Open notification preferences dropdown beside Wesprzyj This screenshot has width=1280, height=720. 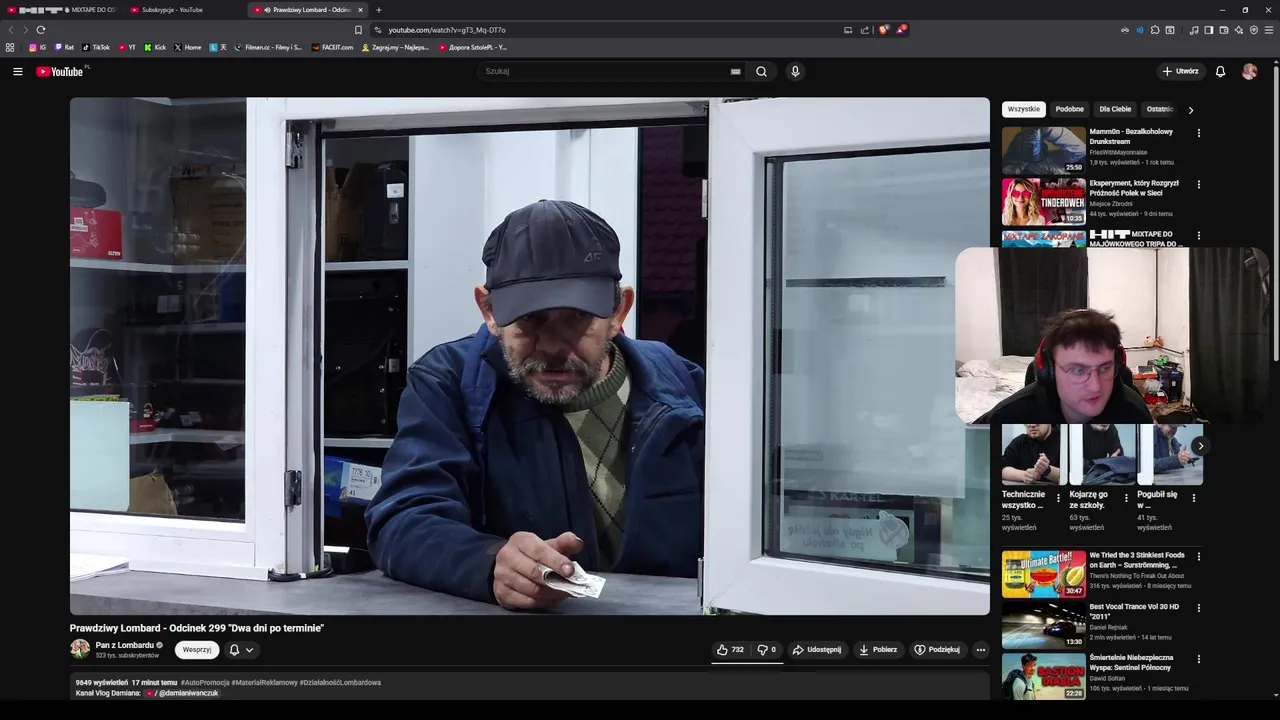pyautogui.click(x=240, y=650)
